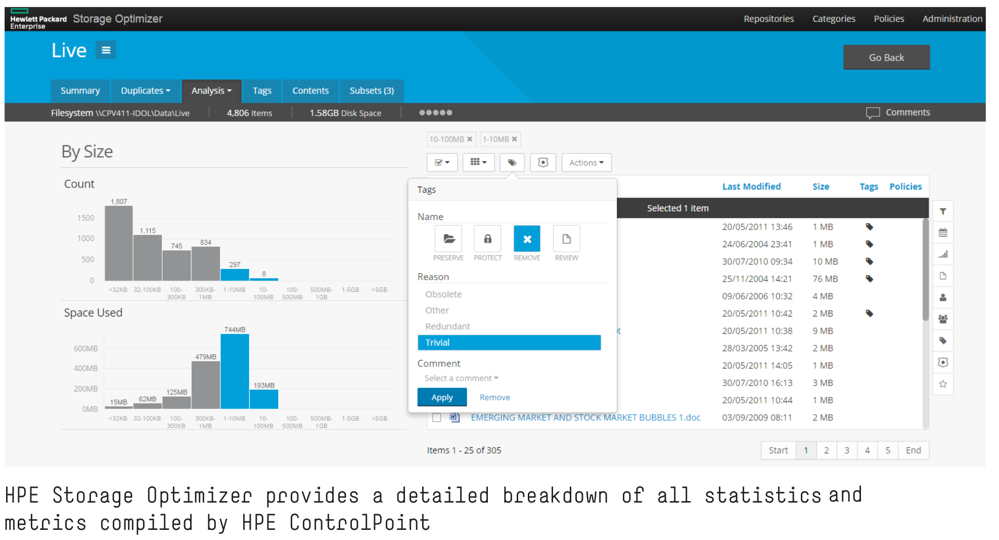Click the Comments speech bubble icon
The image size is (999, 540).
(873, 113)
